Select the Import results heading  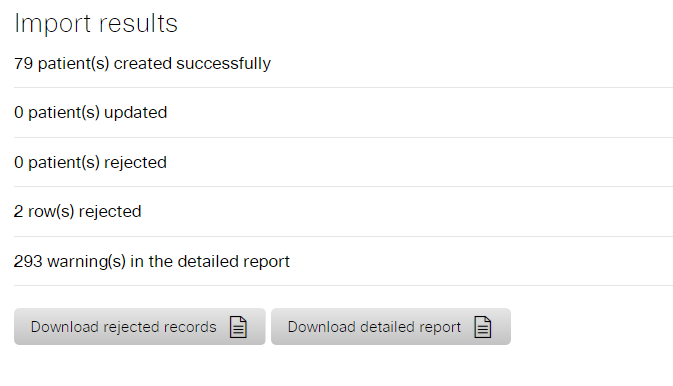click(96, 23)
